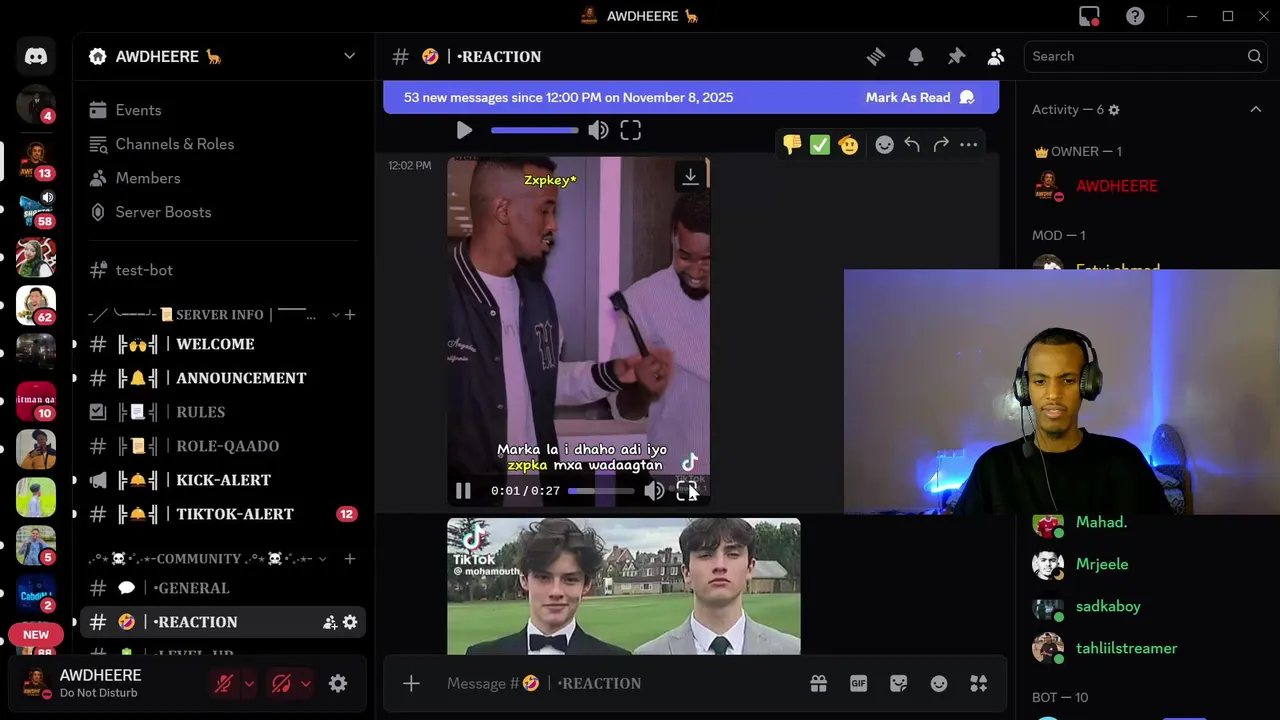
Task: Open notification settings bell icon
Action: [916, 57]
